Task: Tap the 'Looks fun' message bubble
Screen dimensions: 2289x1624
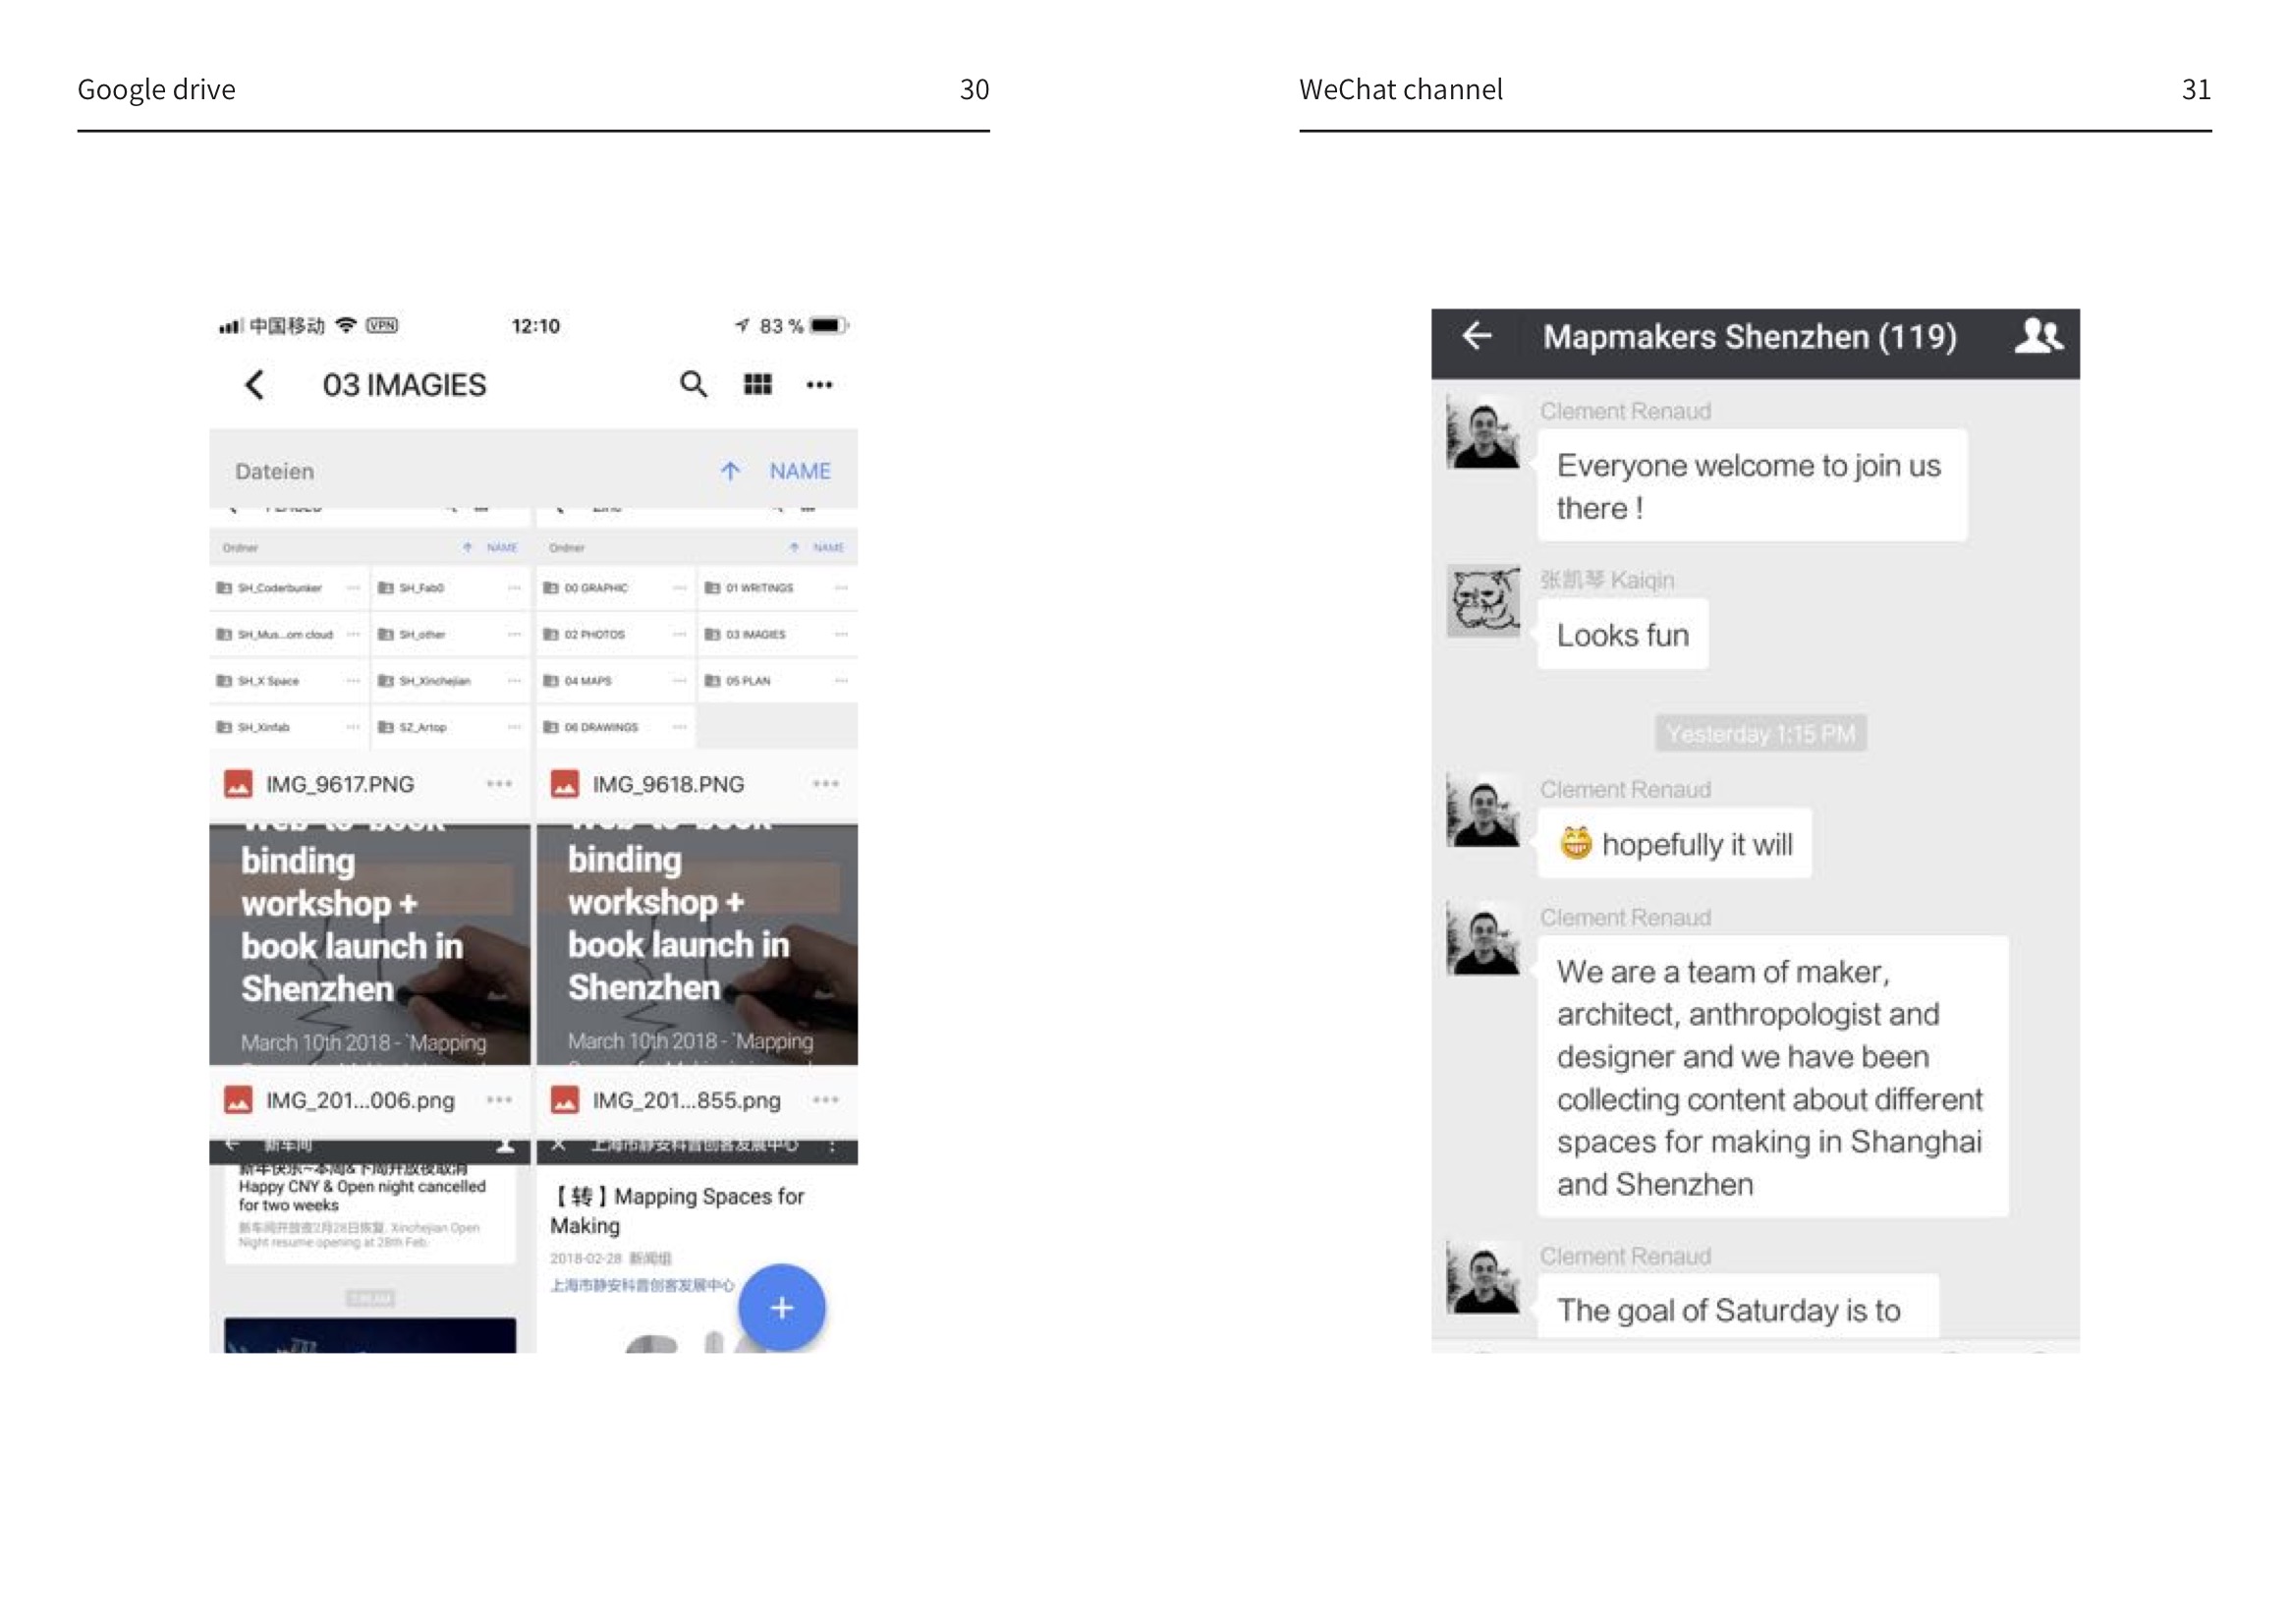Action: pyautogui.click(x=1621, y=635)
